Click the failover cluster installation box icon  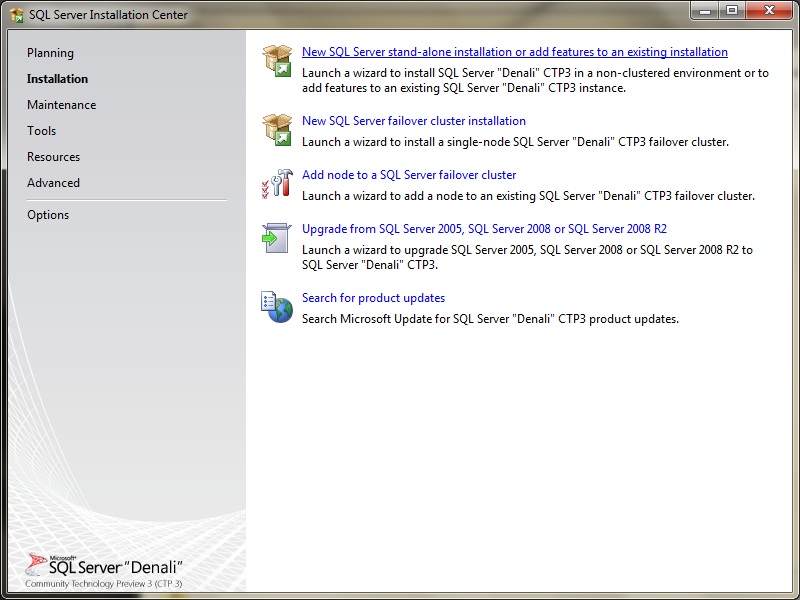(277, 130)
